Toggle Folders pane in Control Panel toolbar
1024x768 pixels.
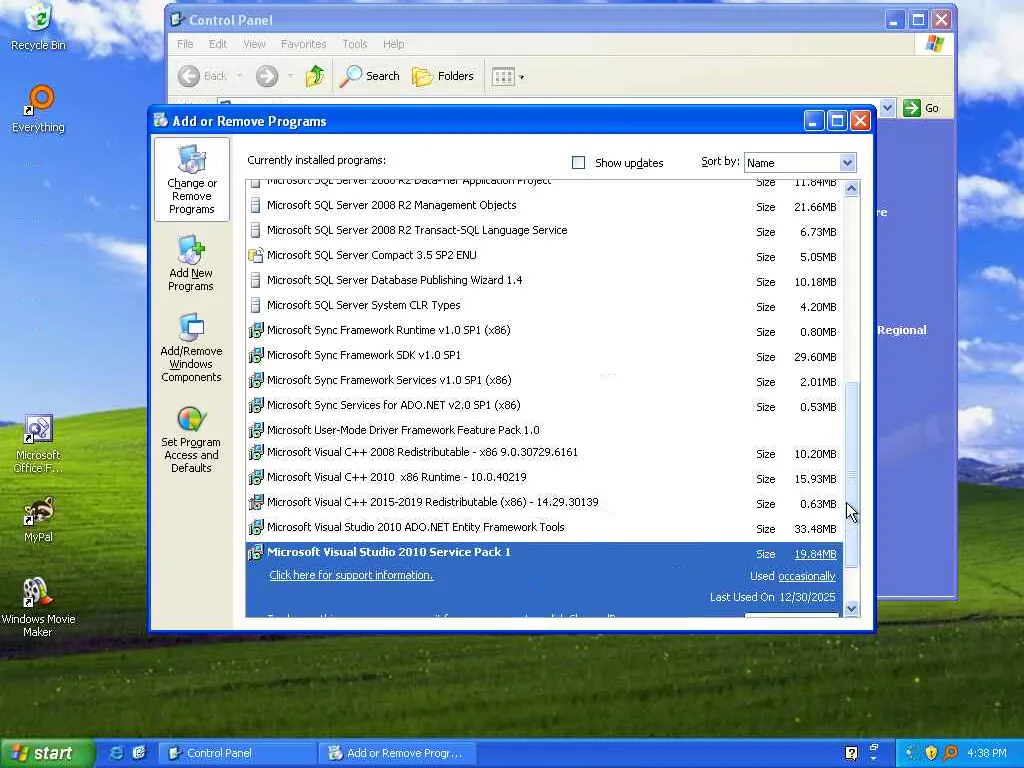point(443,76)
